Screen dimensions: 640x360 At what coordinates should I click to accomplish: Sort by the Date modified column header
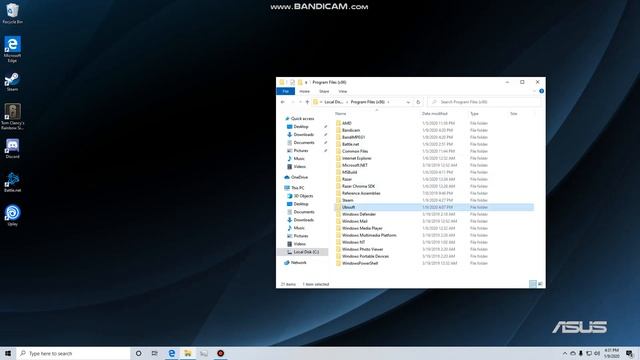tap(435, 113)
